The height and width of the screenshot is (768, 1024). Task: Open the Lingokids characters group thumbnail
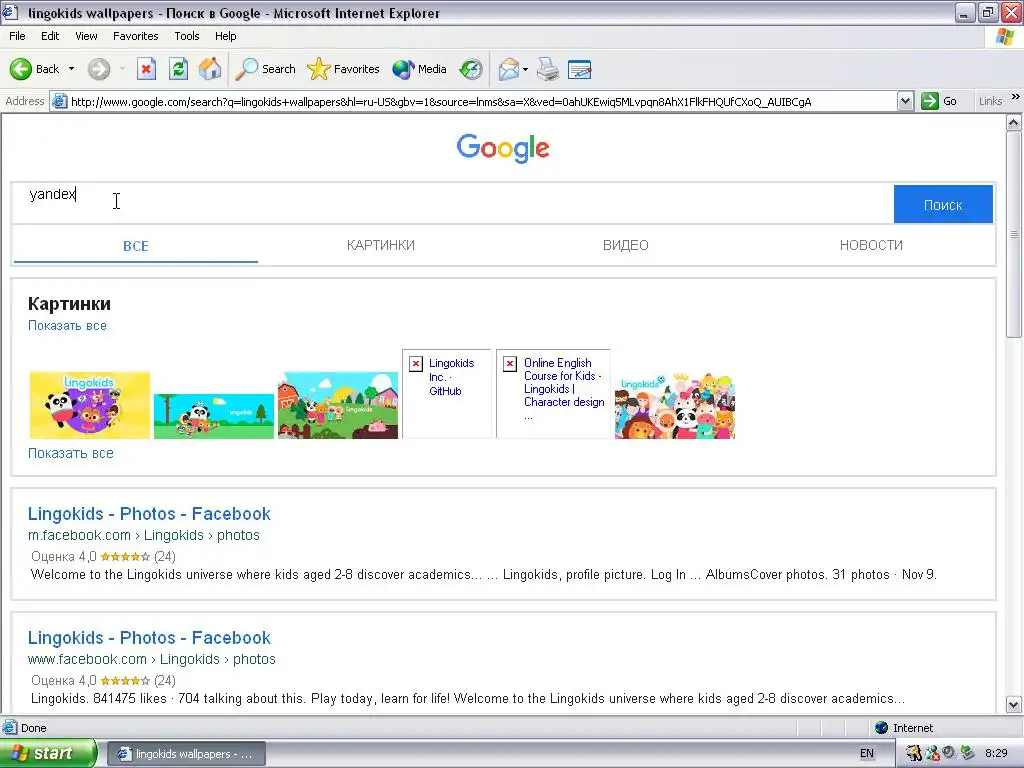tap(675, 406)
